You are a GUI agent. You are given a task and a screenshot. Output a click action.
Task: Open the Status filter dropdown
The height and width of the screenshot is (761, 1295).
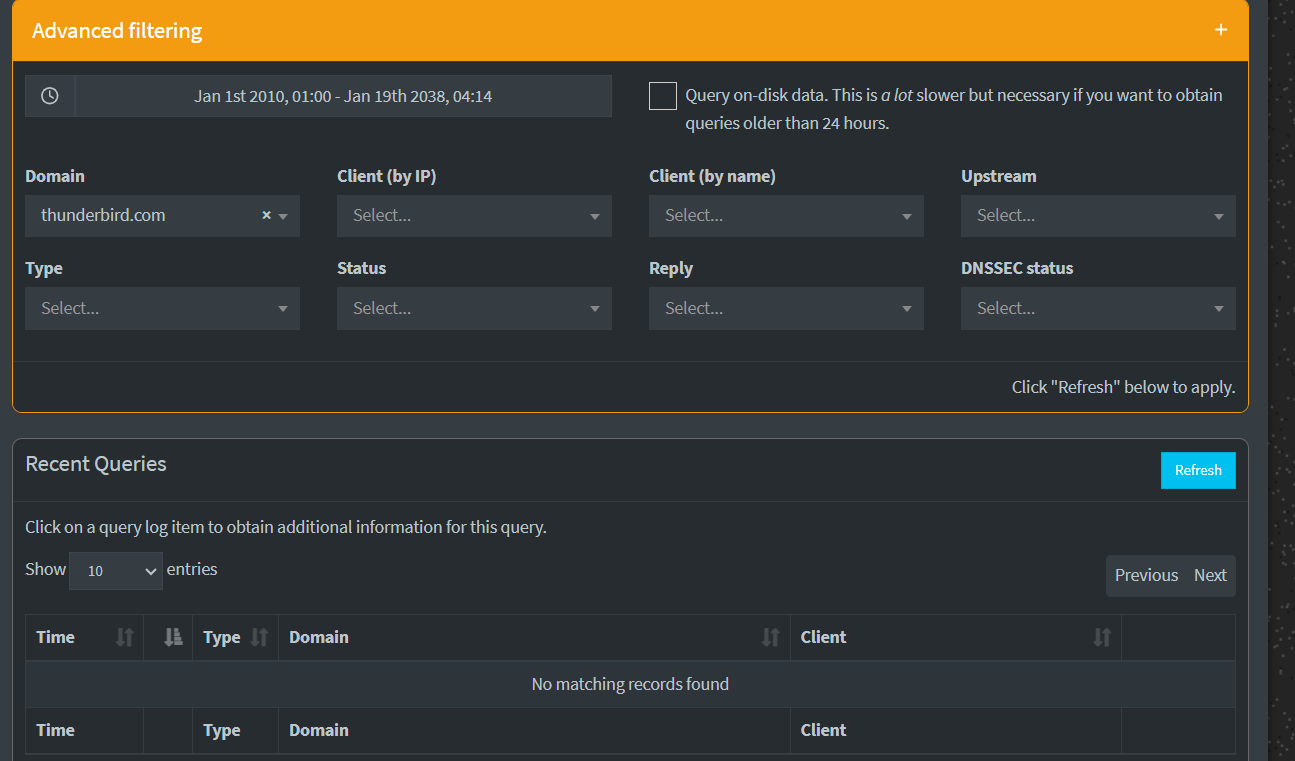click(474, 307)
